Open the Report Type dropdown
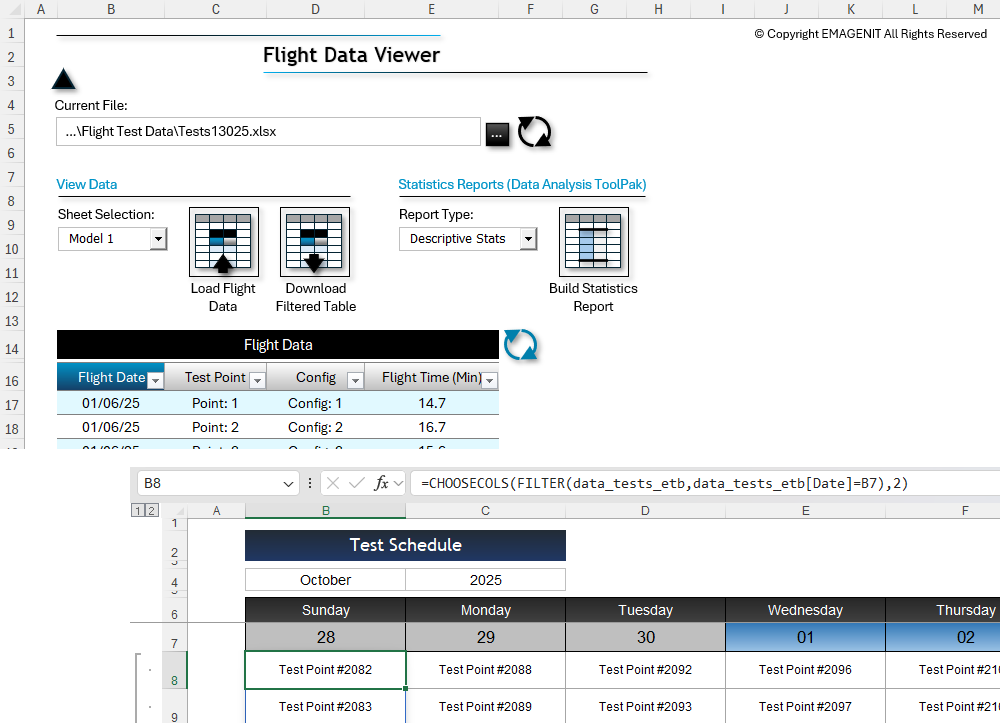The width and height of the screenshot is (1000, 723). click(x=528, y=239)
